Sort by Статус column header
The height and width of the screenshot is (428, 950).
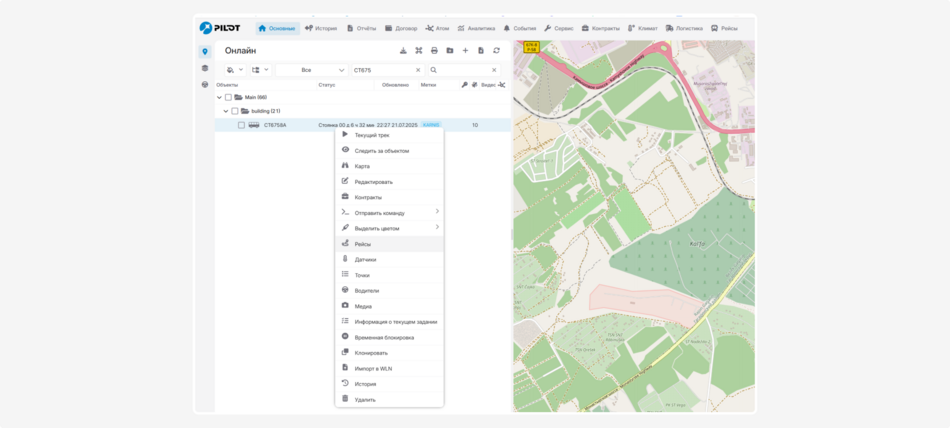327,85
